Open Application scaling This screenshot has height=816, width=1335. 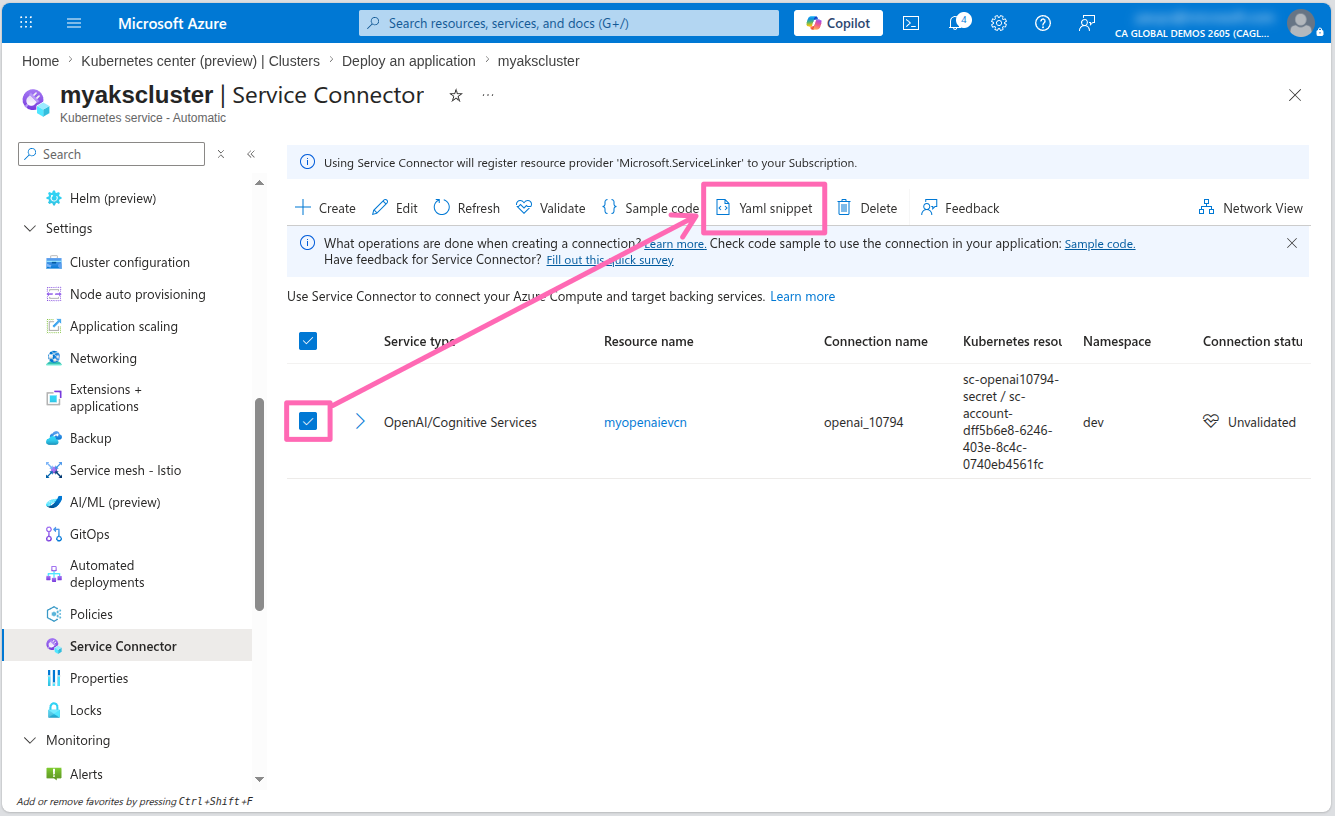124,326
